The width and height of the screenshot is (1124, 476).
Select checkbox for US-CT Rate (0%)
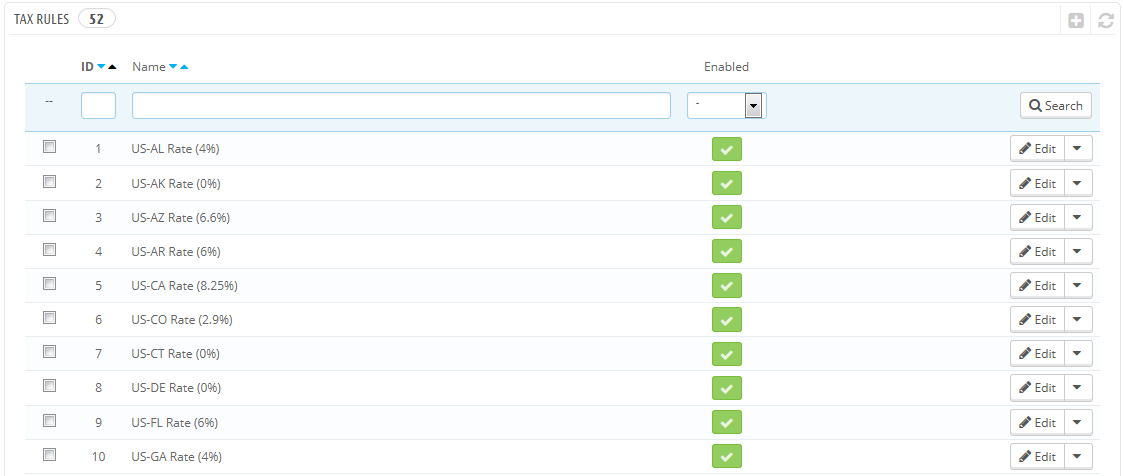coord(49,351)
